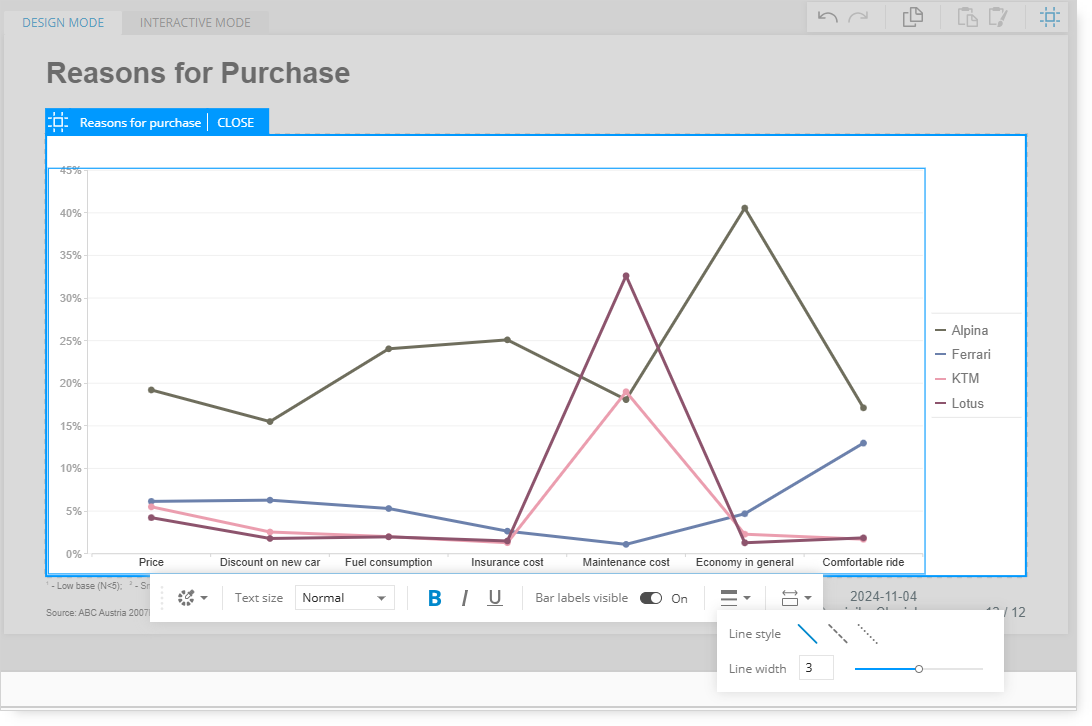Select the dotted line style
This screenshot has height=726, width=1092.
(x=867, y=634)
